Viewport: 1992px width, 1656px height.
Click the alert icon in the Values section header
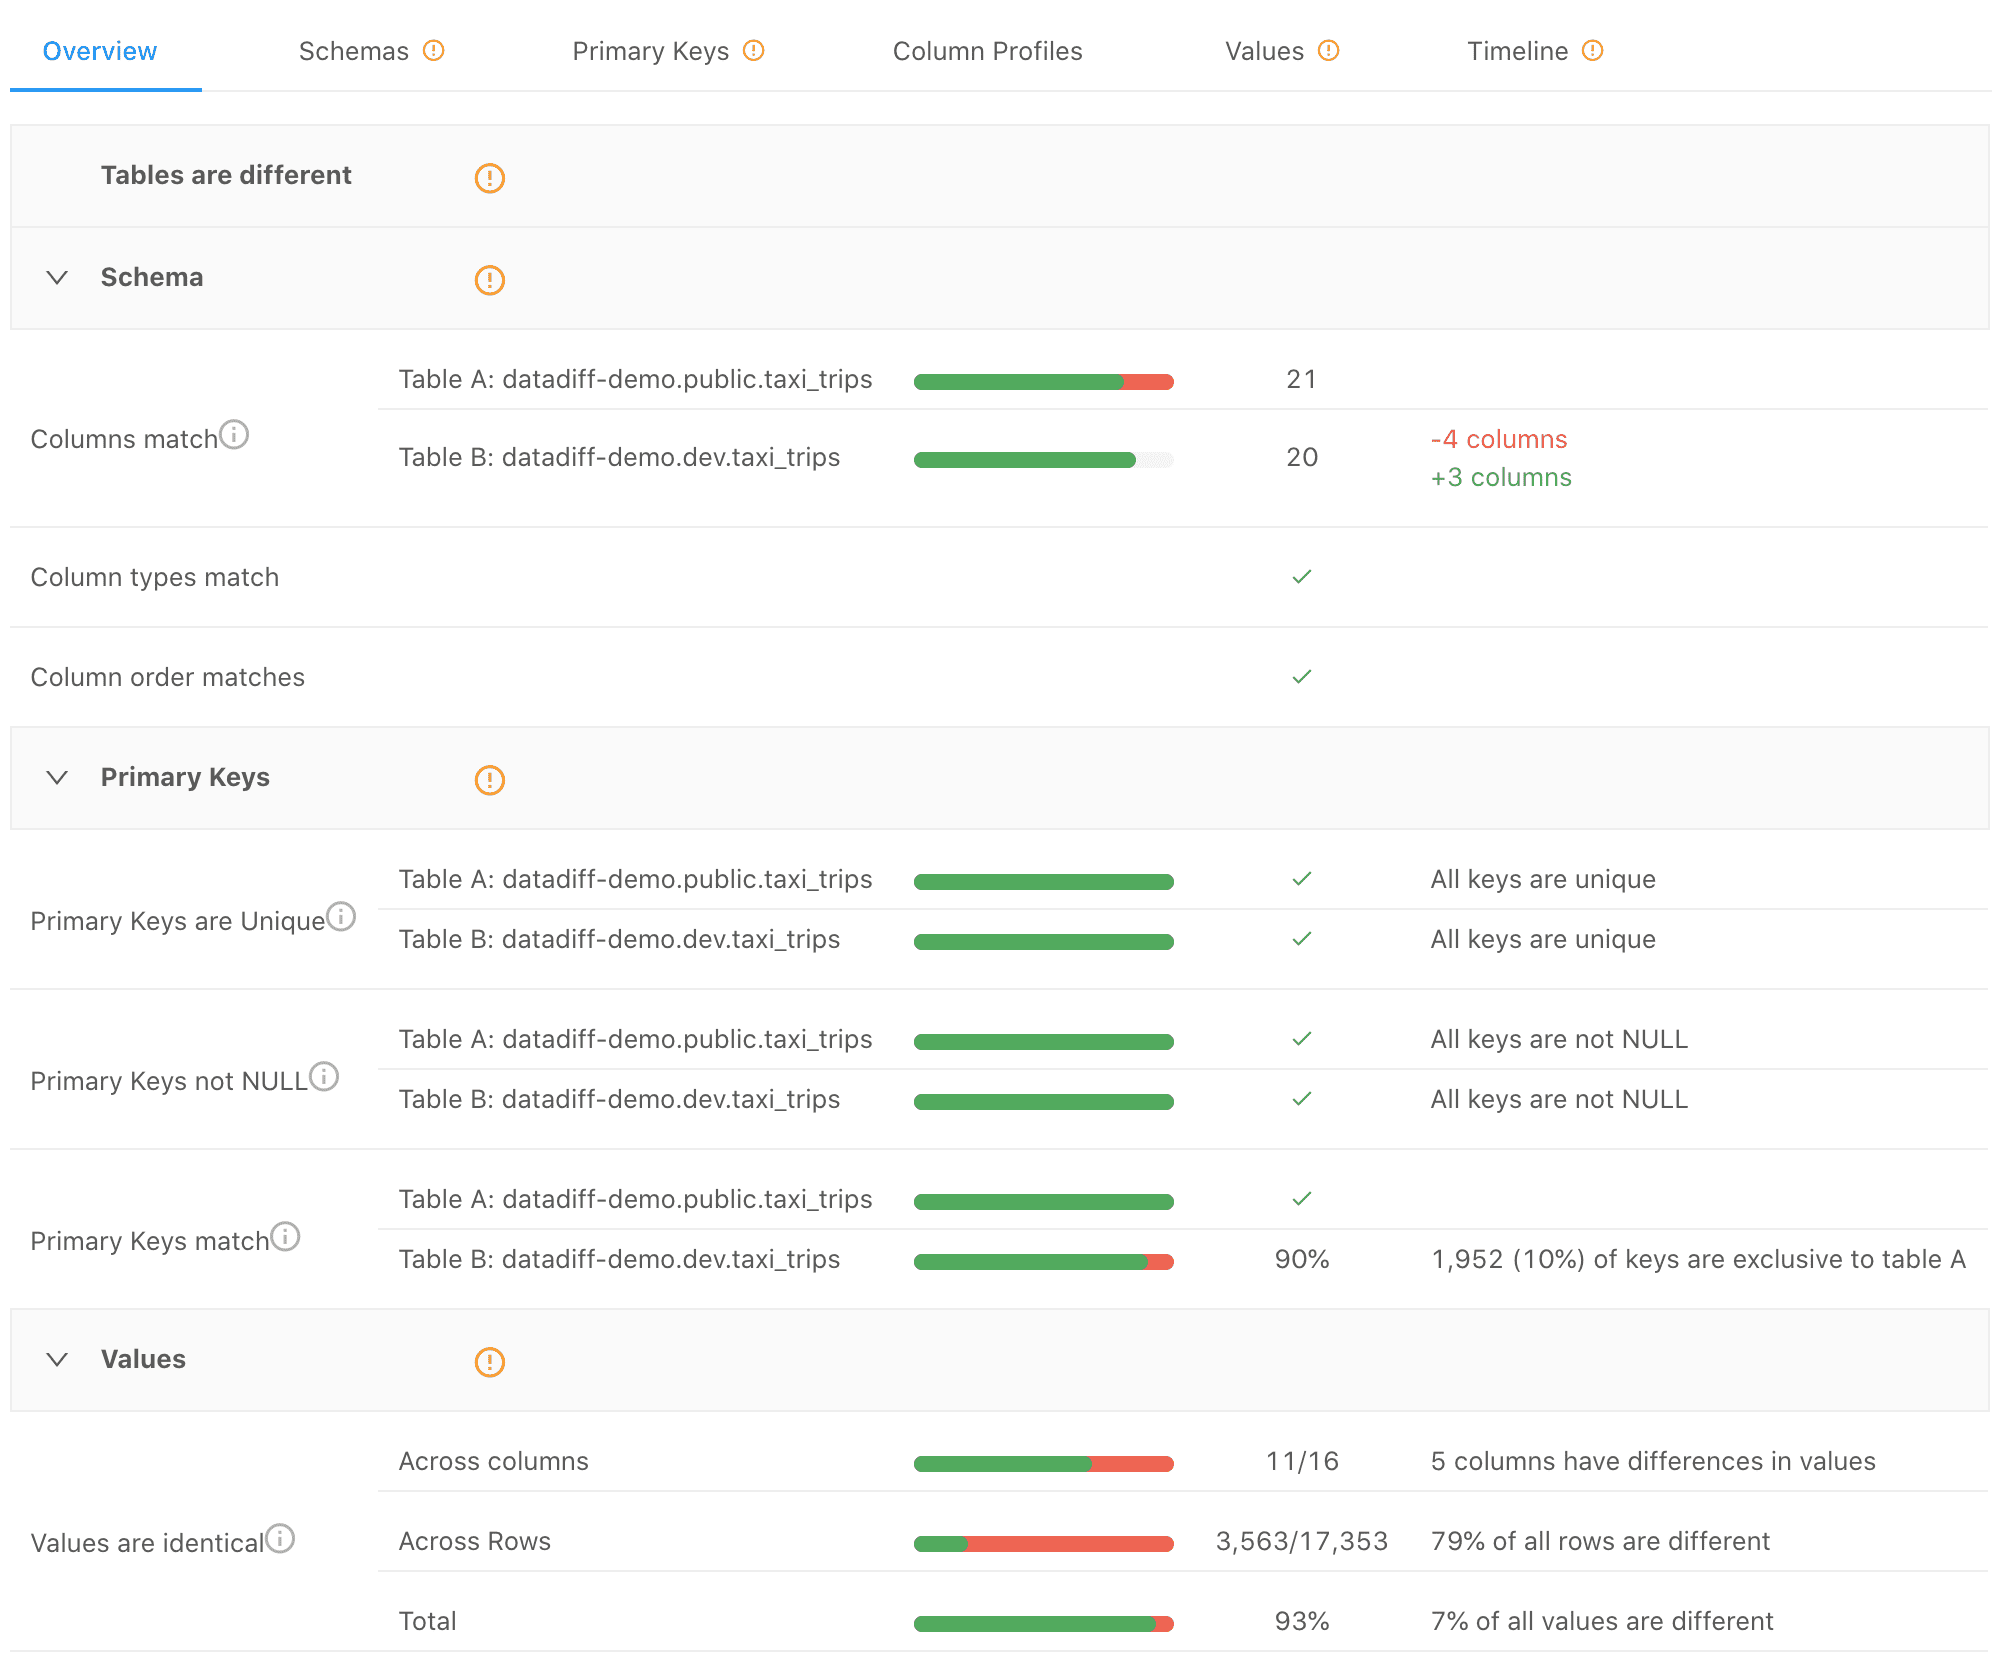[x=489, y=1361]
